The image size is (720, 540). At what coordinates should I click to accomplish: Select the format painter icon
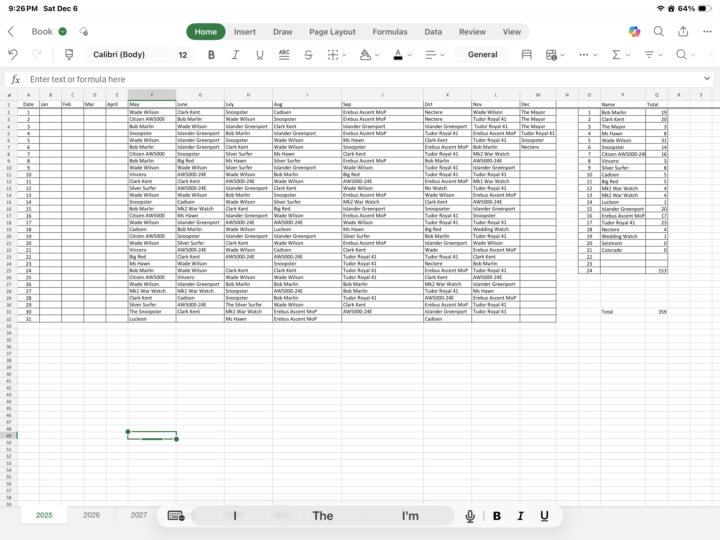69,55
